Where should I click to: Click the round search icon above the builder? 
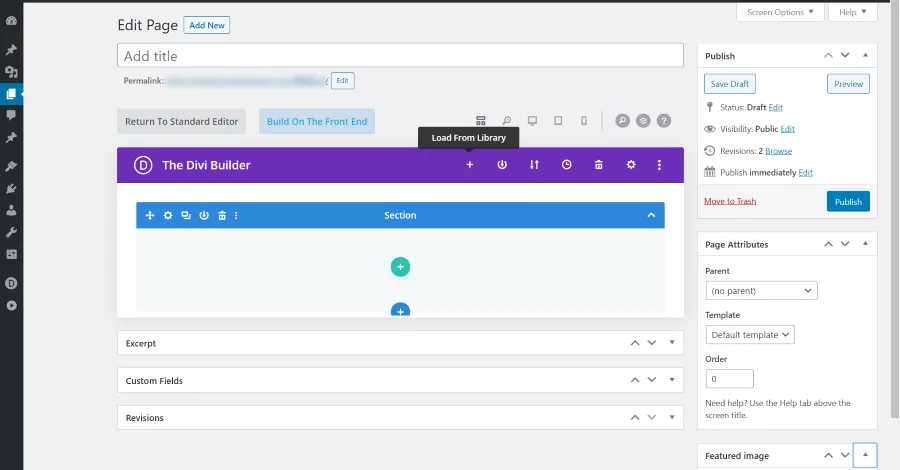[622, 121]
